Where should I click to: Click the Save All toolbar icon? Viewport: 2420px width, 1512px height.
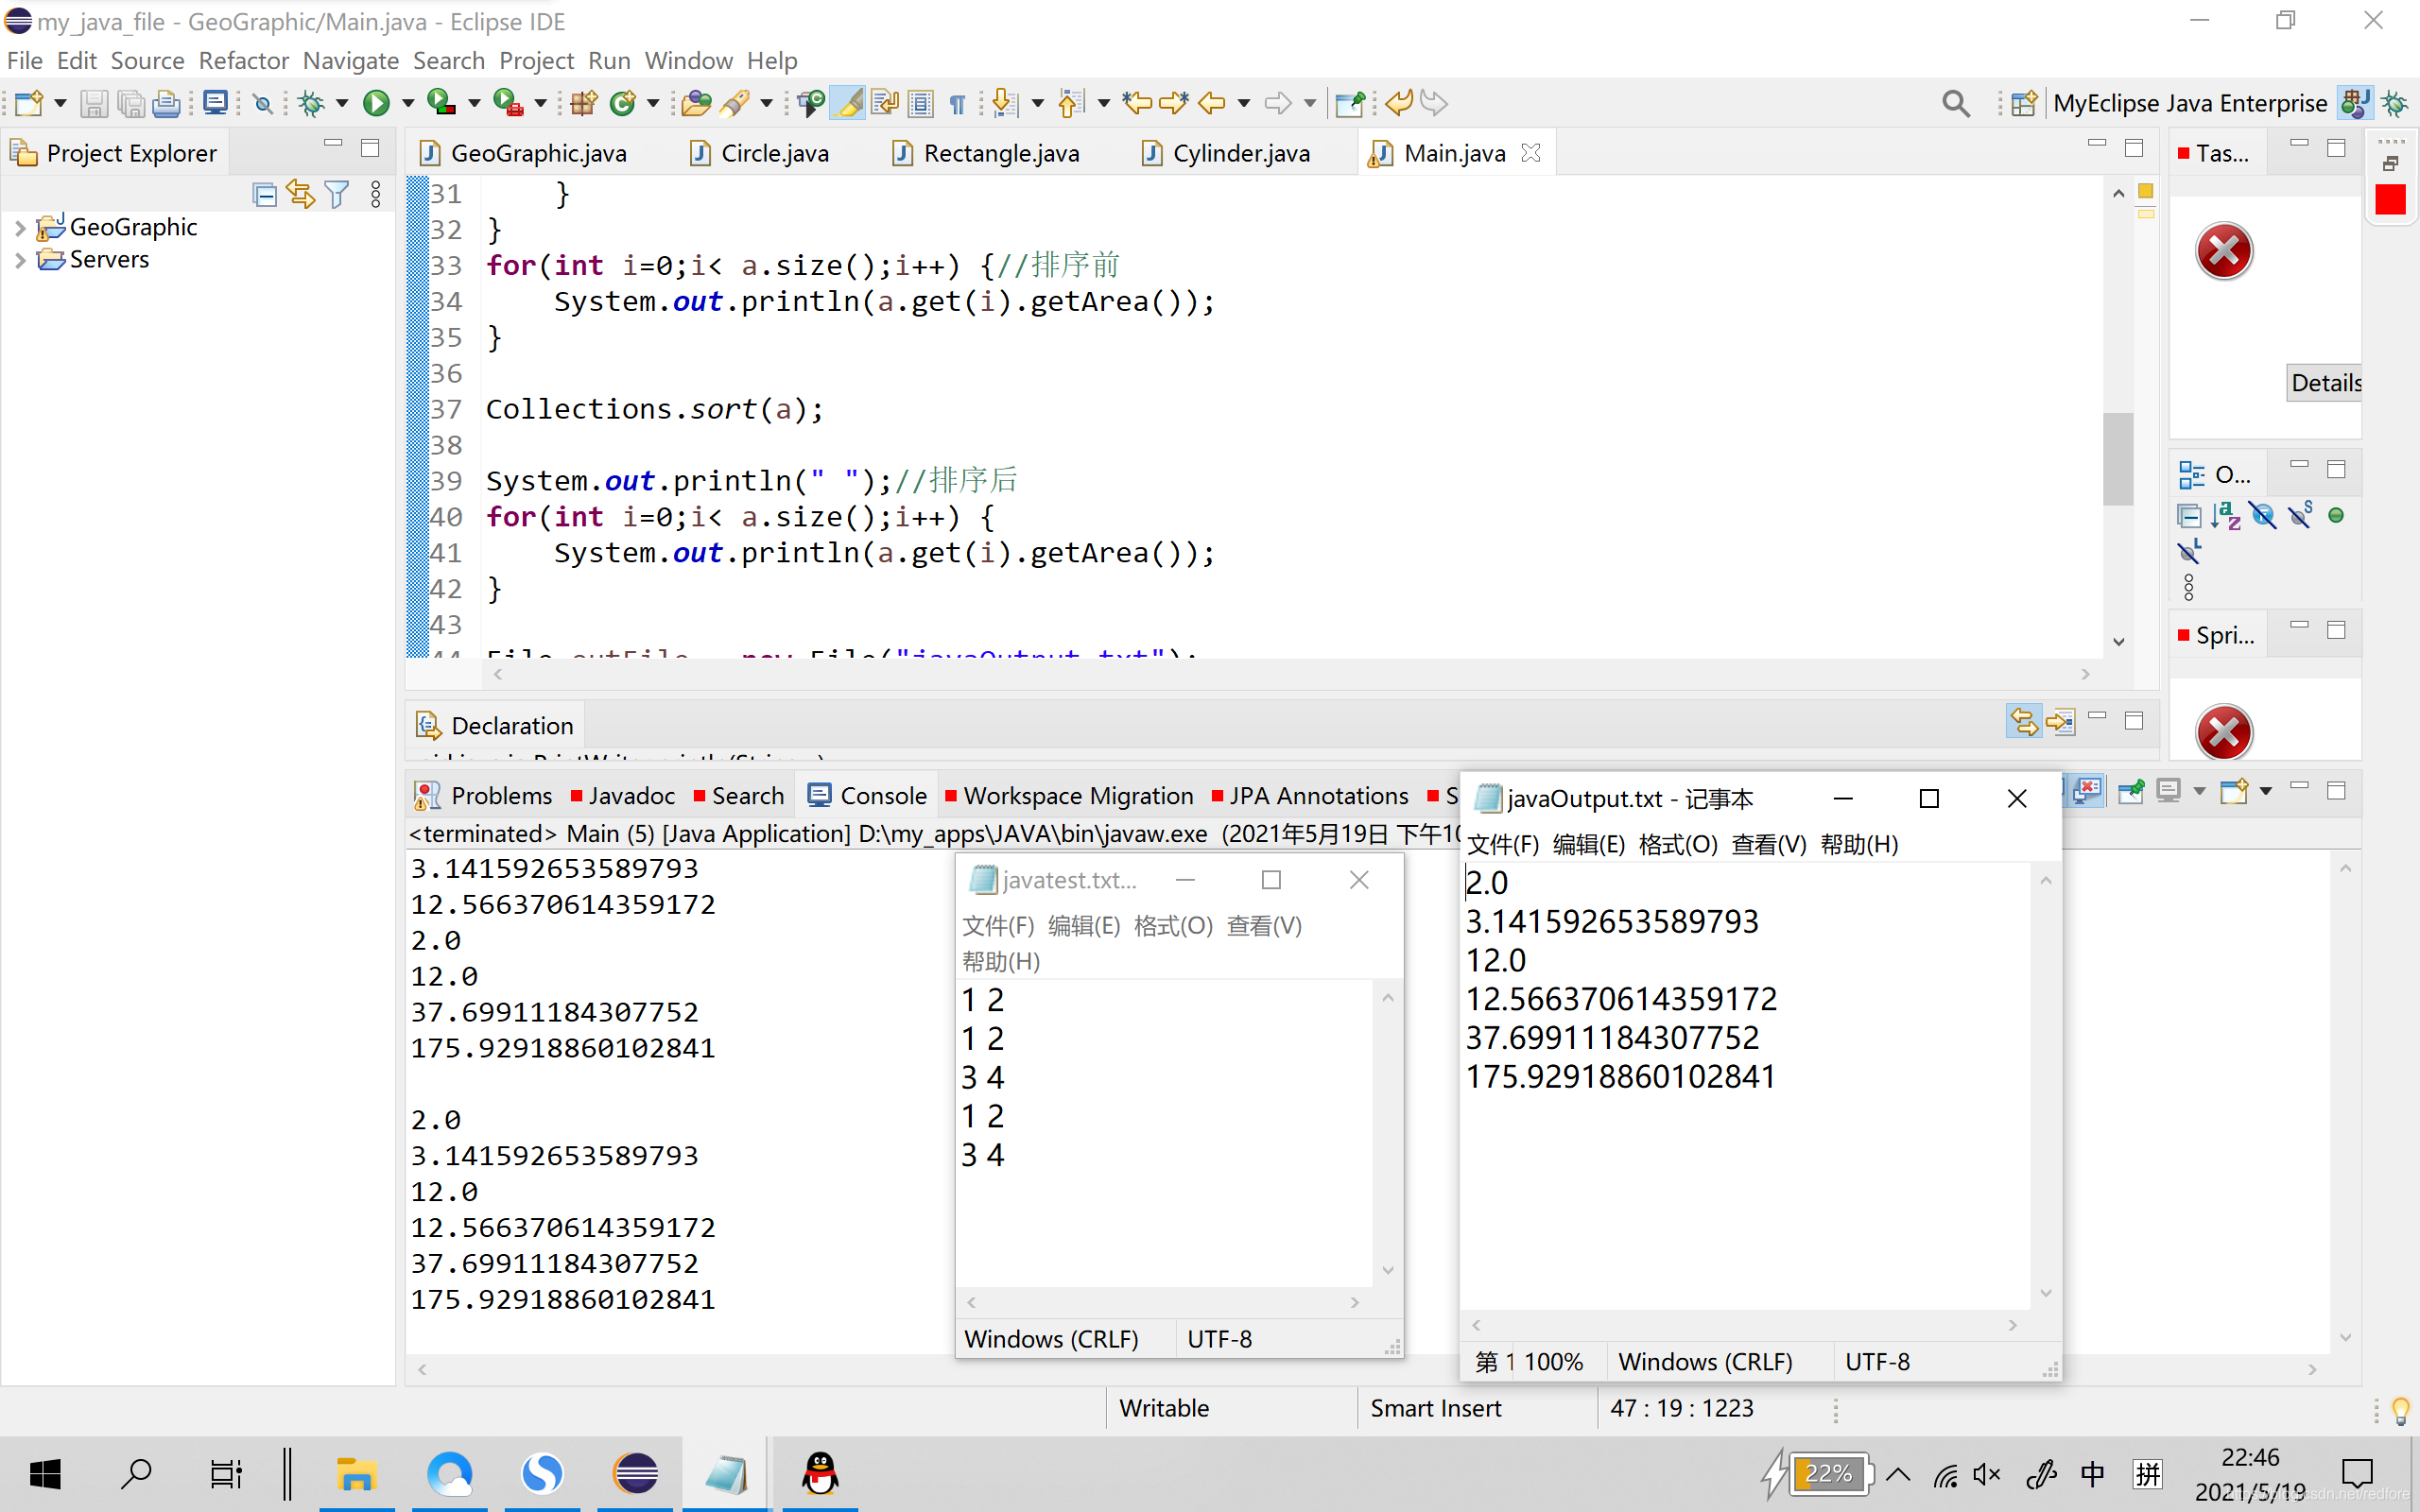[x=131, y=103]
